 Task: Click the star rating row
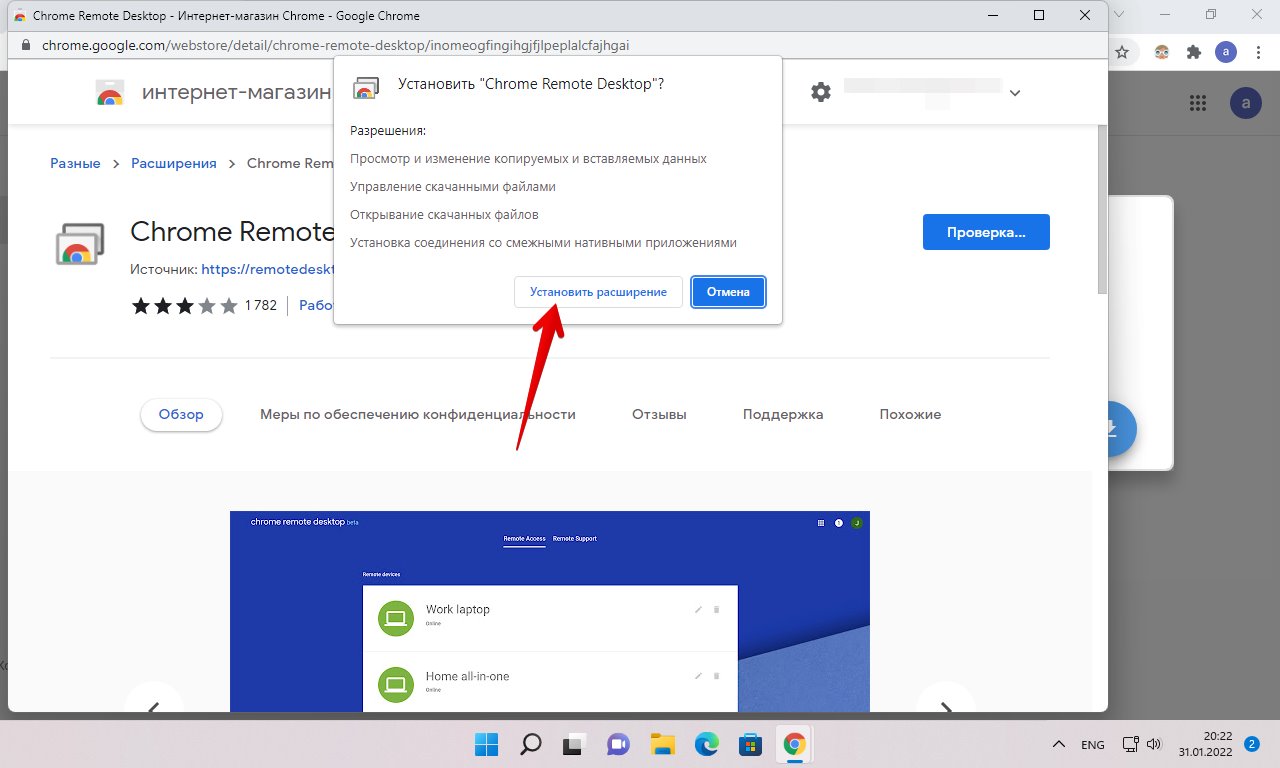point(185,305)
